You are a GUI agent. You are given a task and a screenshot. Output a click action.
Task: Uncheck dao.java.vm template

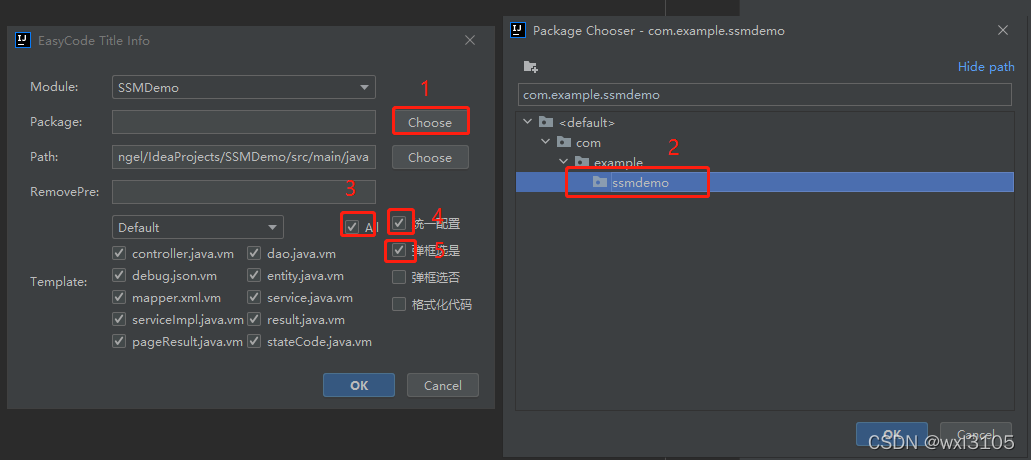point(254,253)
